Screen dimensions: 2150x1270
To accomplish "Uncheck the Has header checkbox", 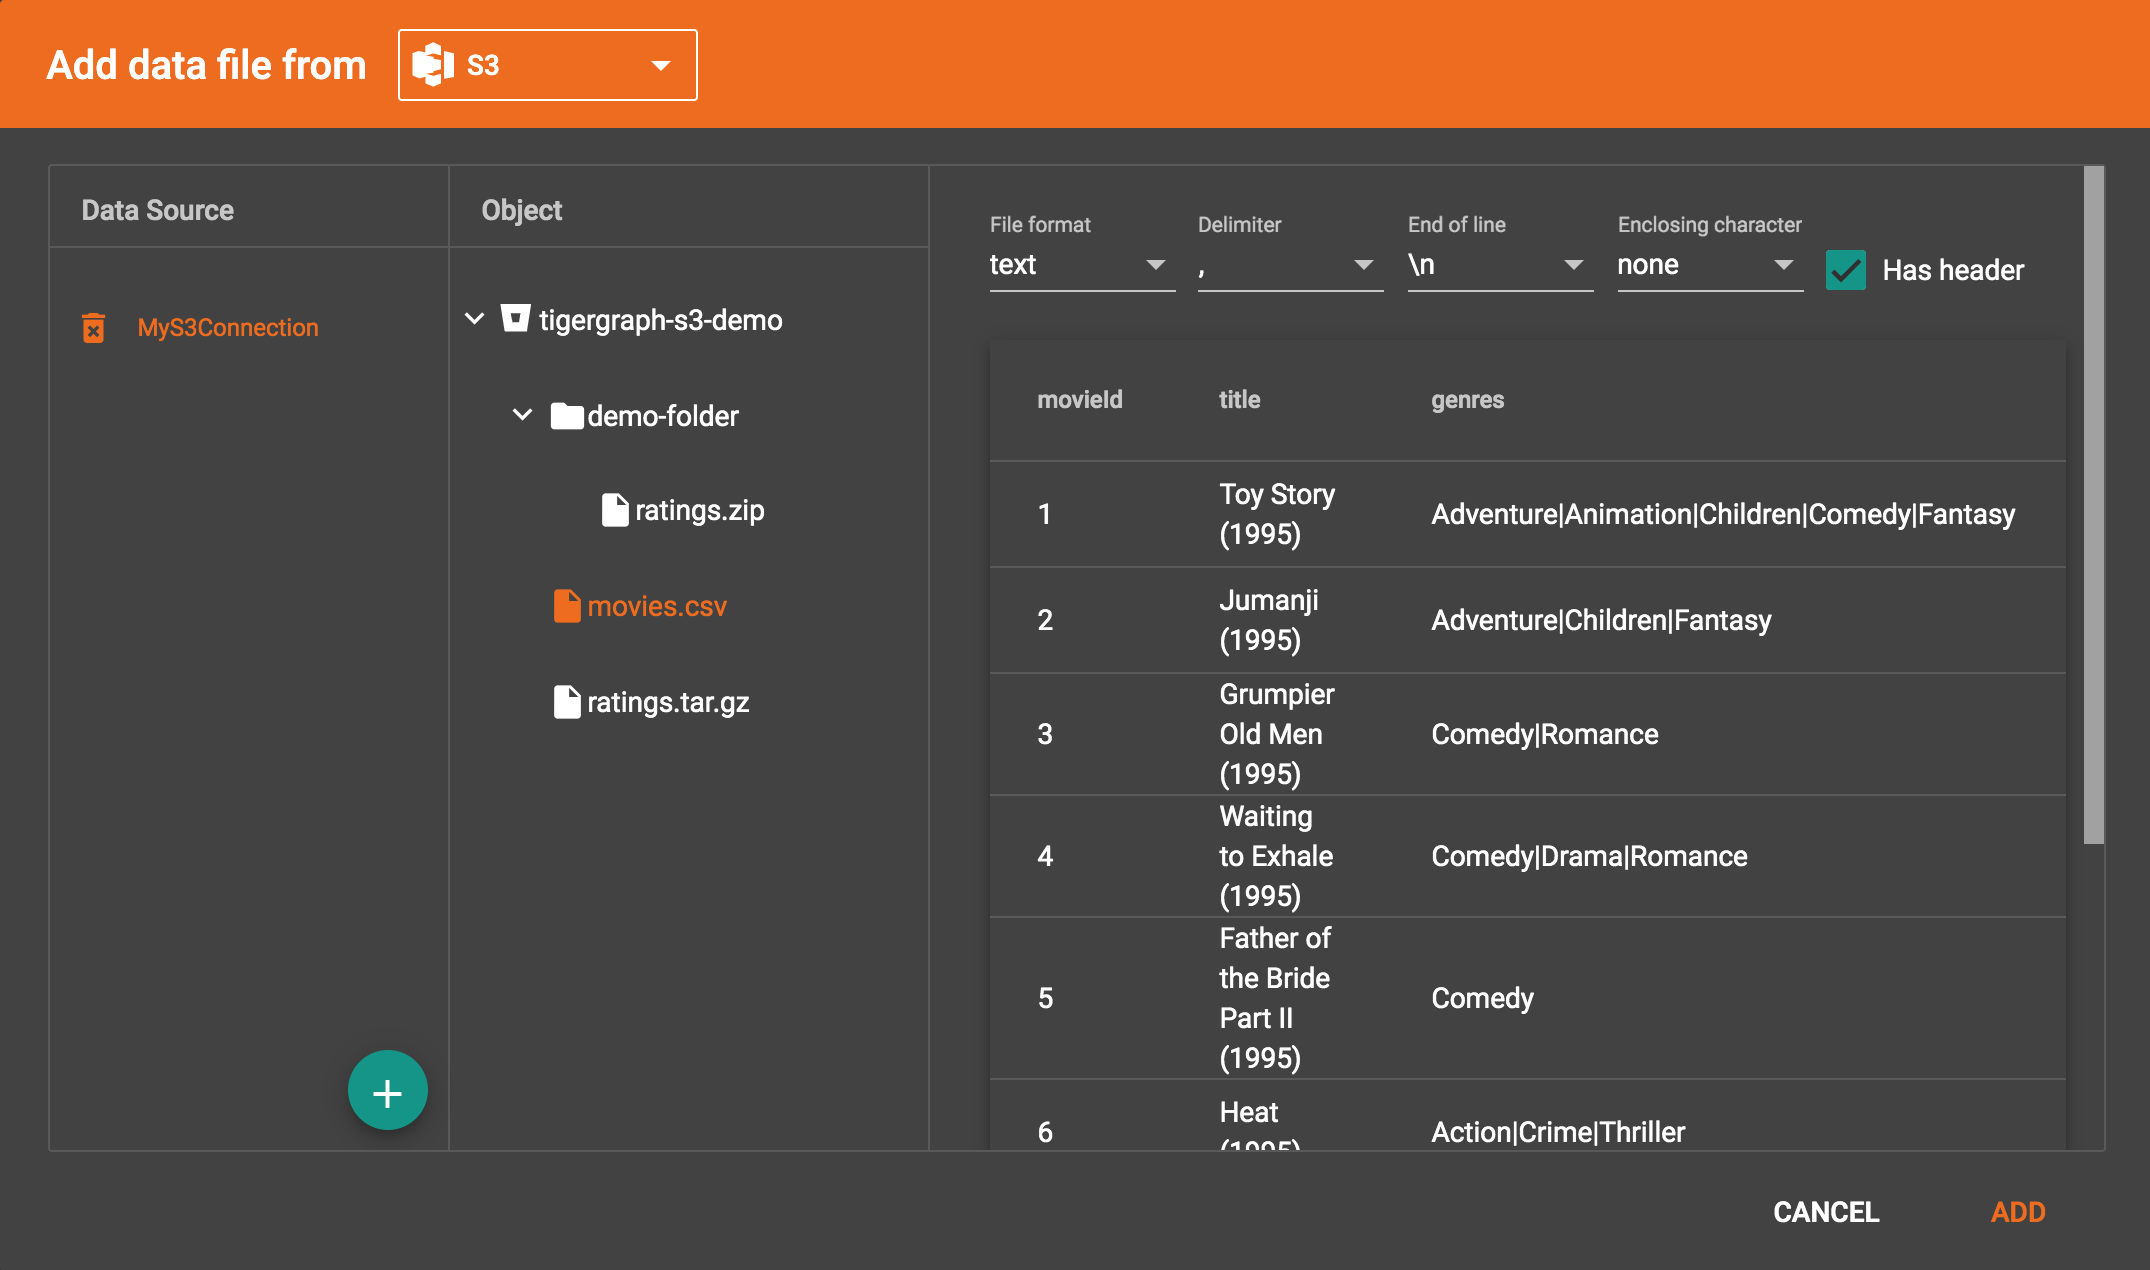I will coord(1845,270).
